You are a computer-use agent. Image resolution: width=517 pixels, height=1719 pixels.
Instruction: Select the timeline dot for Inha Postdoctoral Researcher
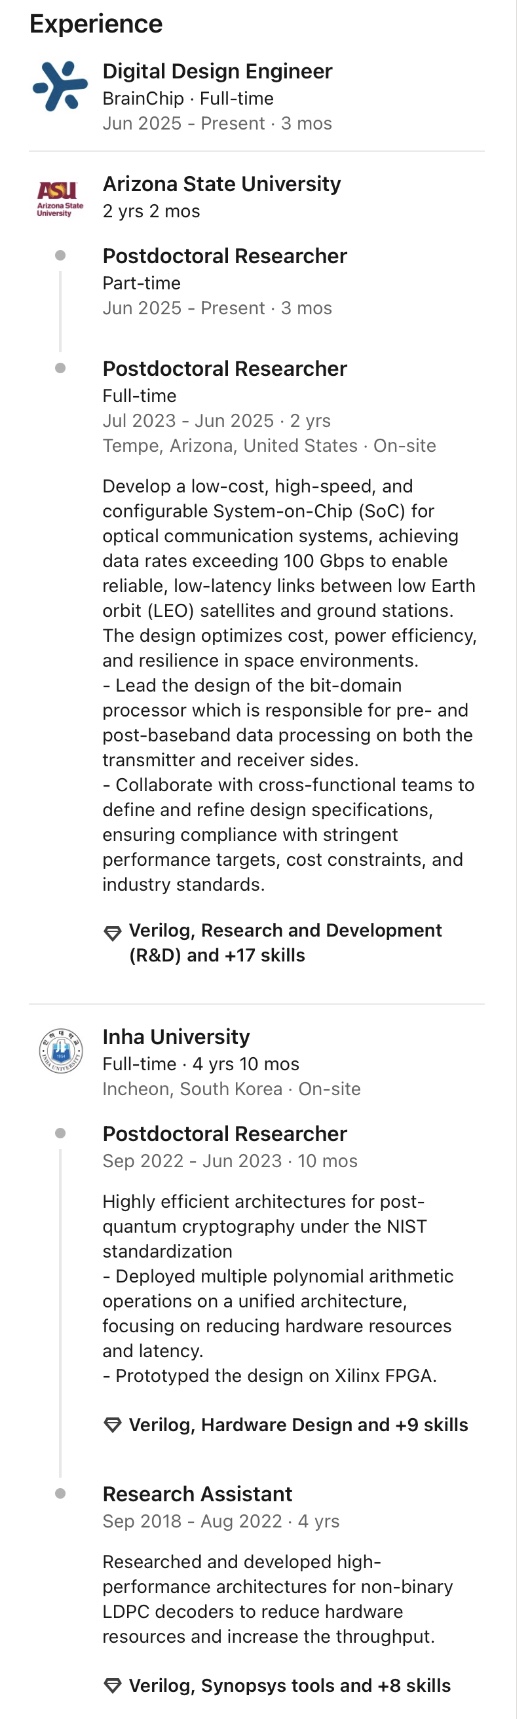(60, 1134)
